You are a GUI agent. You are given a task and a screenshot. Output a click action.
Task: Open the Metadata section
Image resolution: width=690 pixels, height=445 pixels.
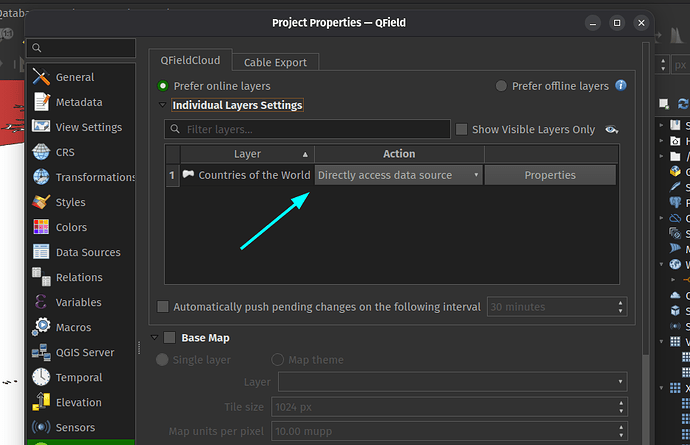(x=79, y=102)
